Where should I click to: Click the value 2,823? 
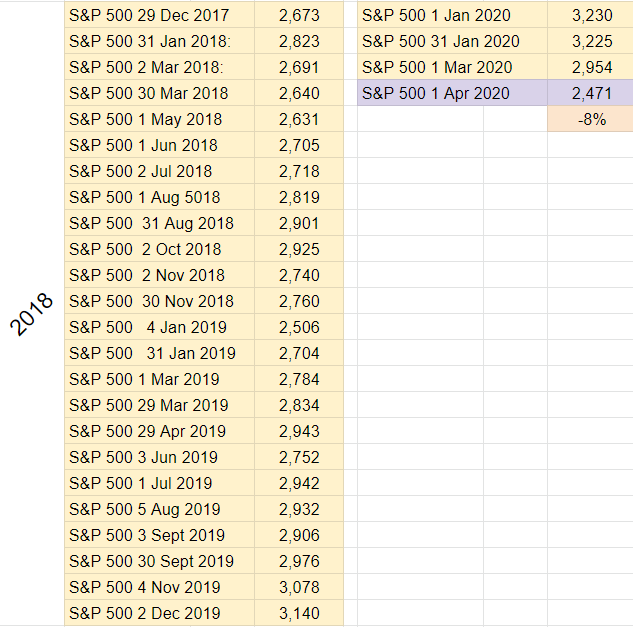click(299, 41)
